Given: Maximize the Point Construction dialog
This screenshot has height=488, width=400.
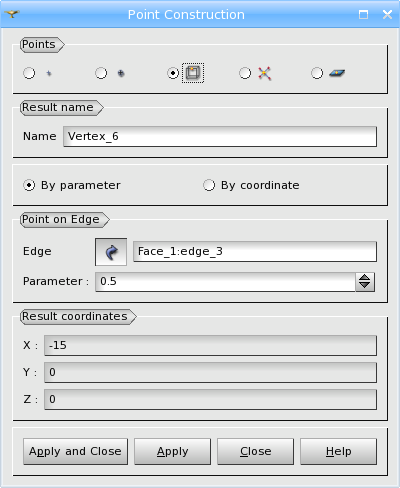Looking at the screenshot, I should click(363, 14).
